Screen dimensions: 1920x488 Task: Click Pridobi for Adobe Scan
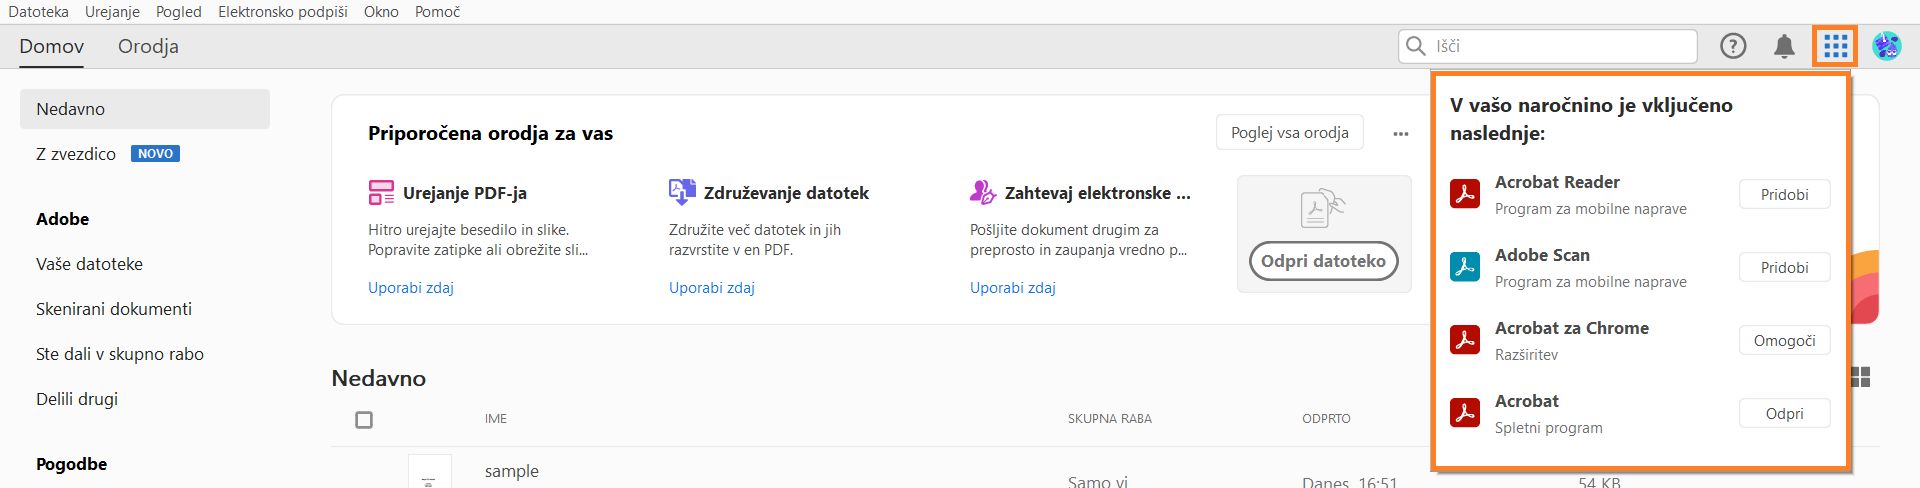pos(1785,267)
